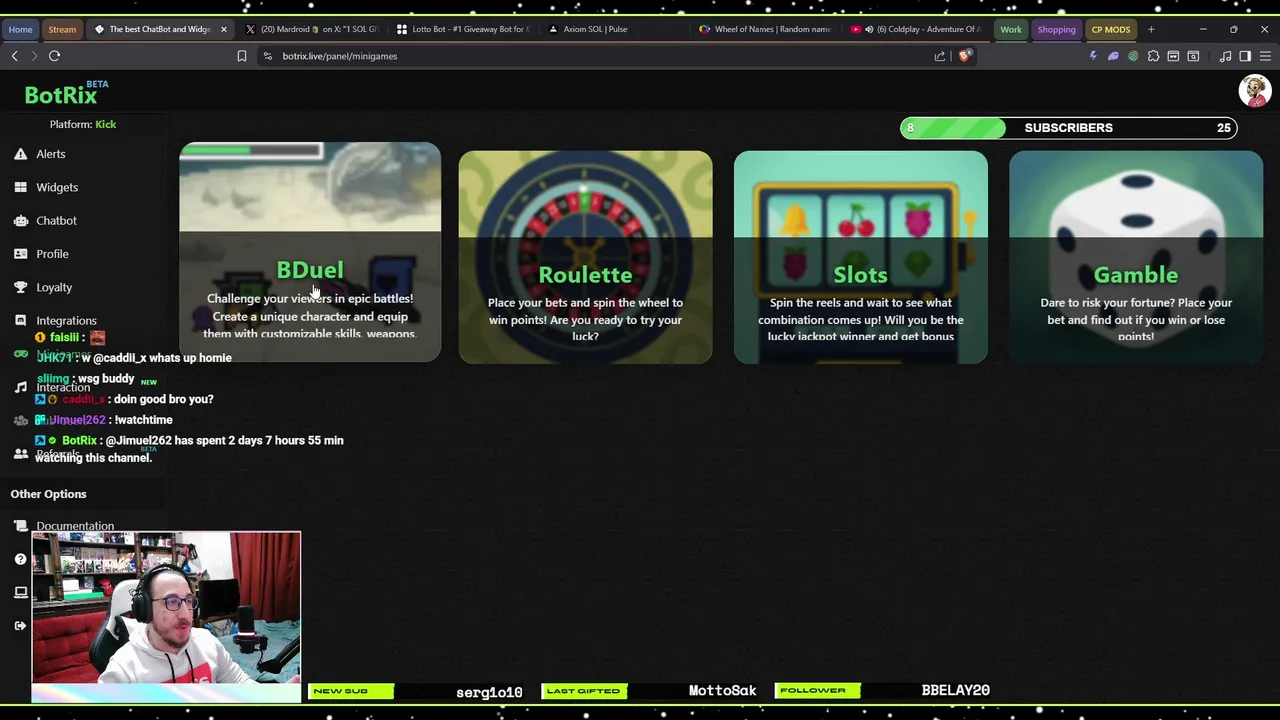Open the Brave Shields lion icon
Viewport: 1280px width, 720px height.
click(x=964, y=56)
